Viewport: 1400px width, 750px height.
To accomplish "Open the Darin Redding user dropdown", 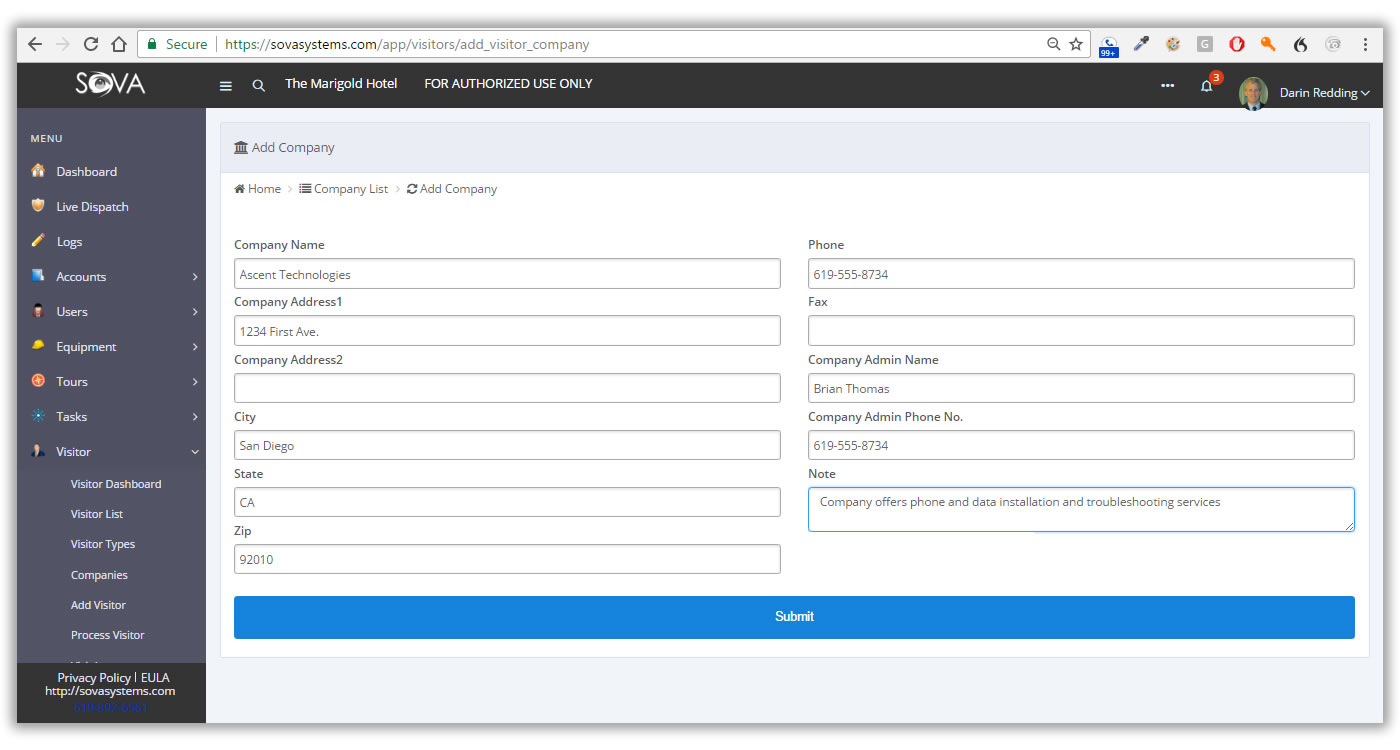I will [1325, 93].
